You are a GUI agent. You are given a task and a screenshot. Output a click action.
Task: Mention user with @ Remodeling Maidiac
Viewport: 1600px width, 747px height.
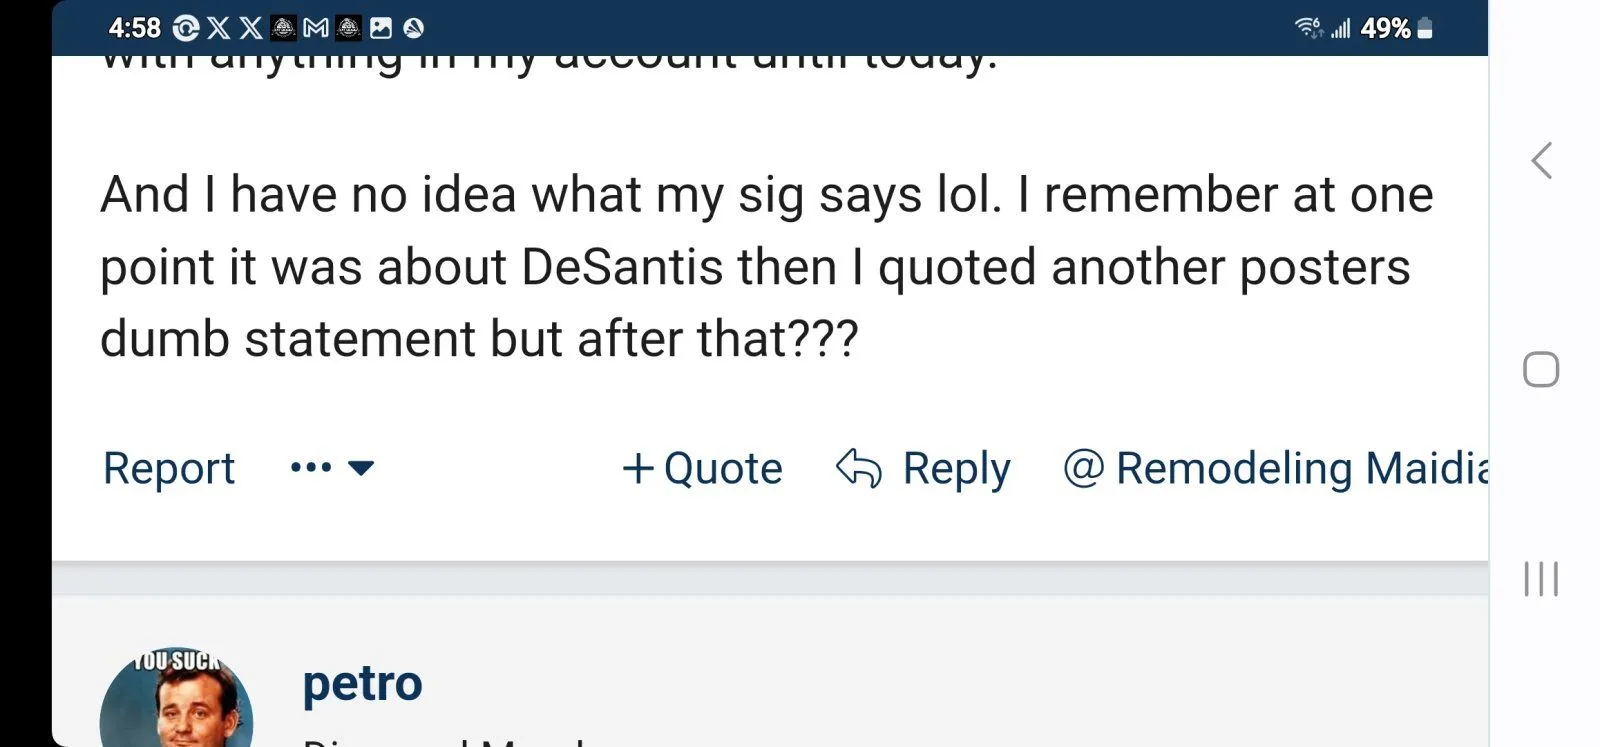point(1276,468)
